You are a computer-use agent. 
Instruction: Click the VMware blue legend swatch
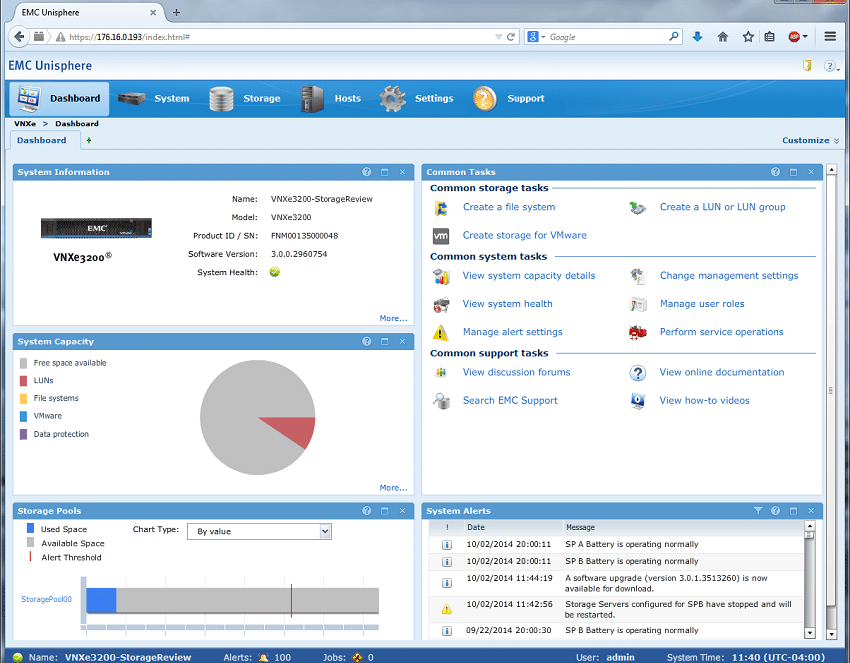[23, 416]
